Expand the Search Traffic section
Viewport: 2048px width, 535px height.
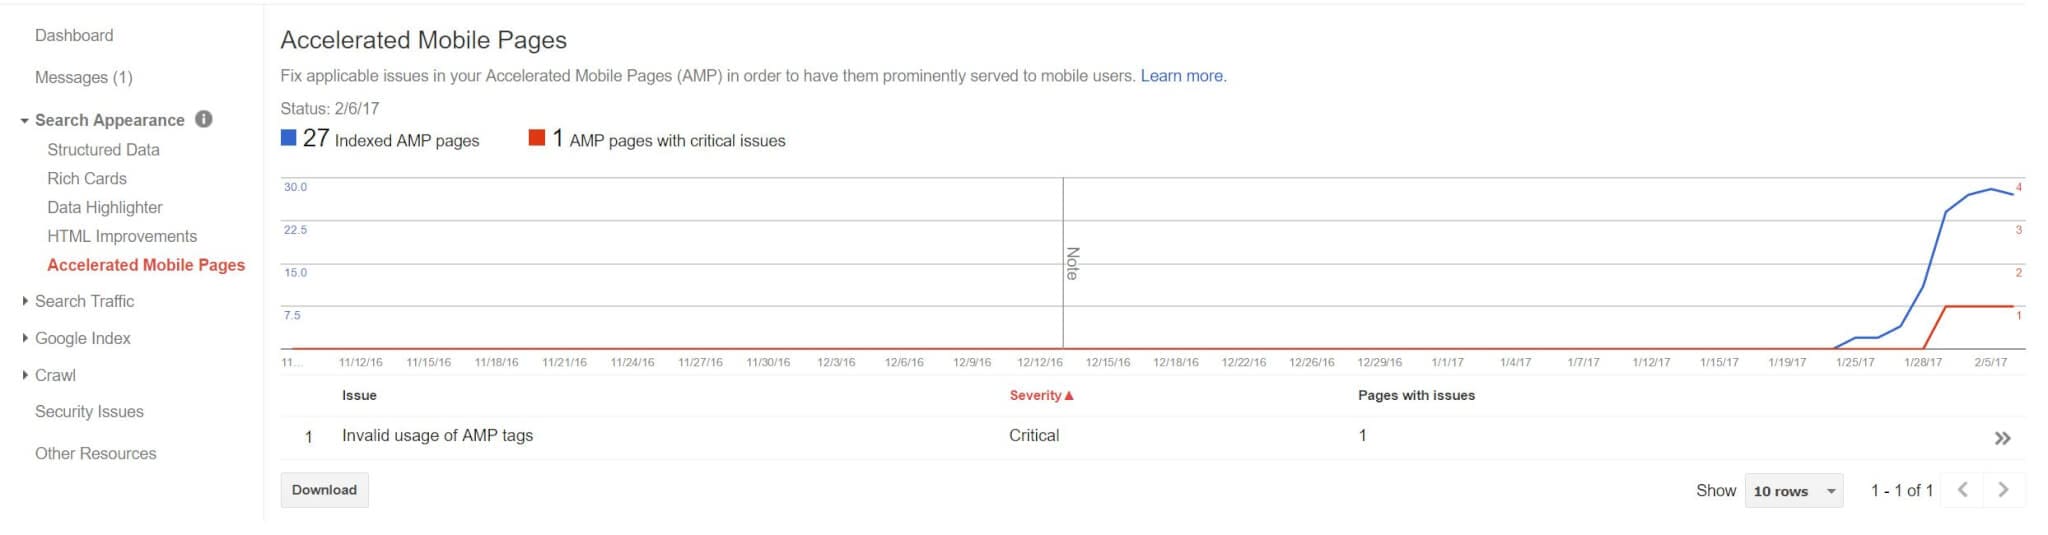[24, 301]
